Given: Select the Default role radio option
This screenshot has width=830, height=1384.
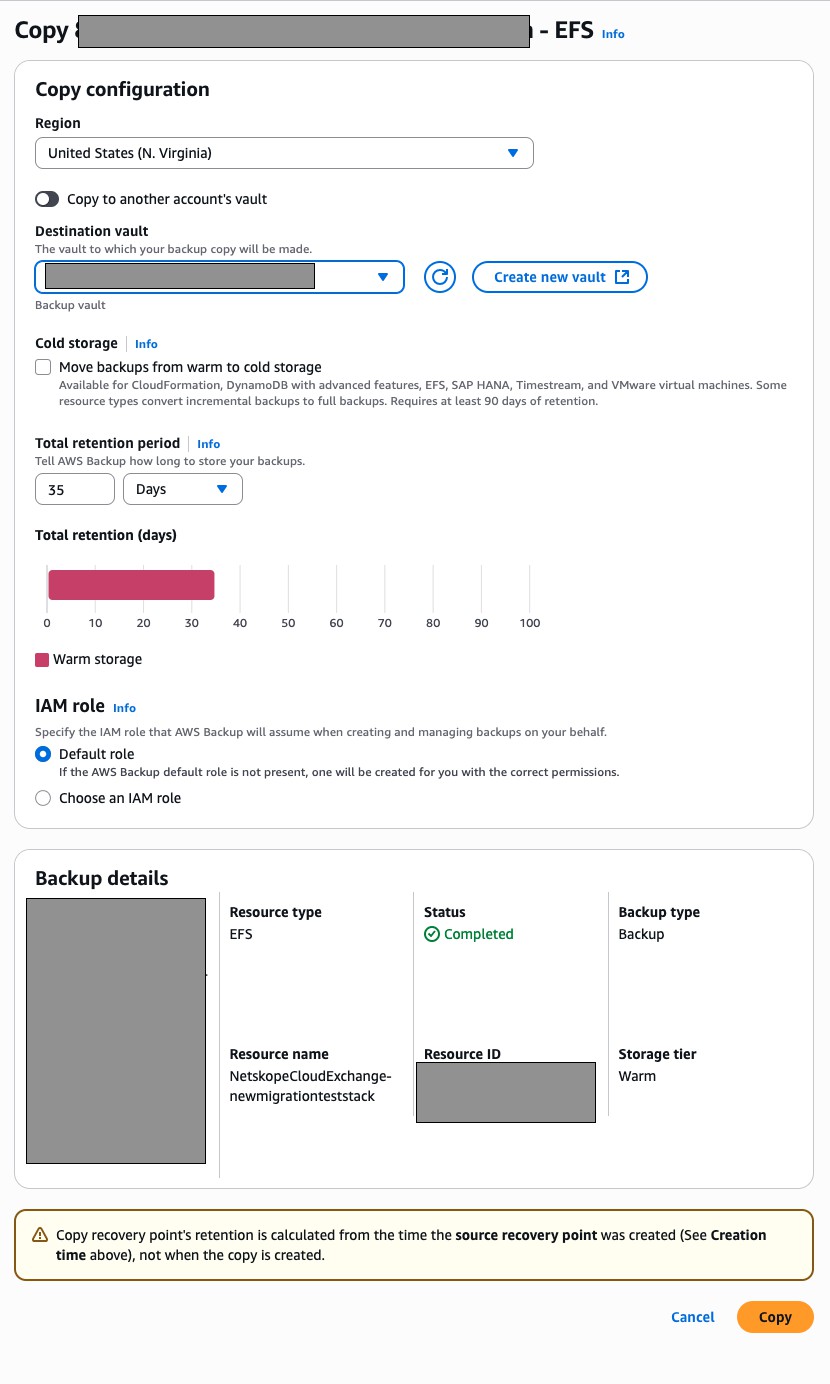Looking at the screenshot, I should 43,754.
